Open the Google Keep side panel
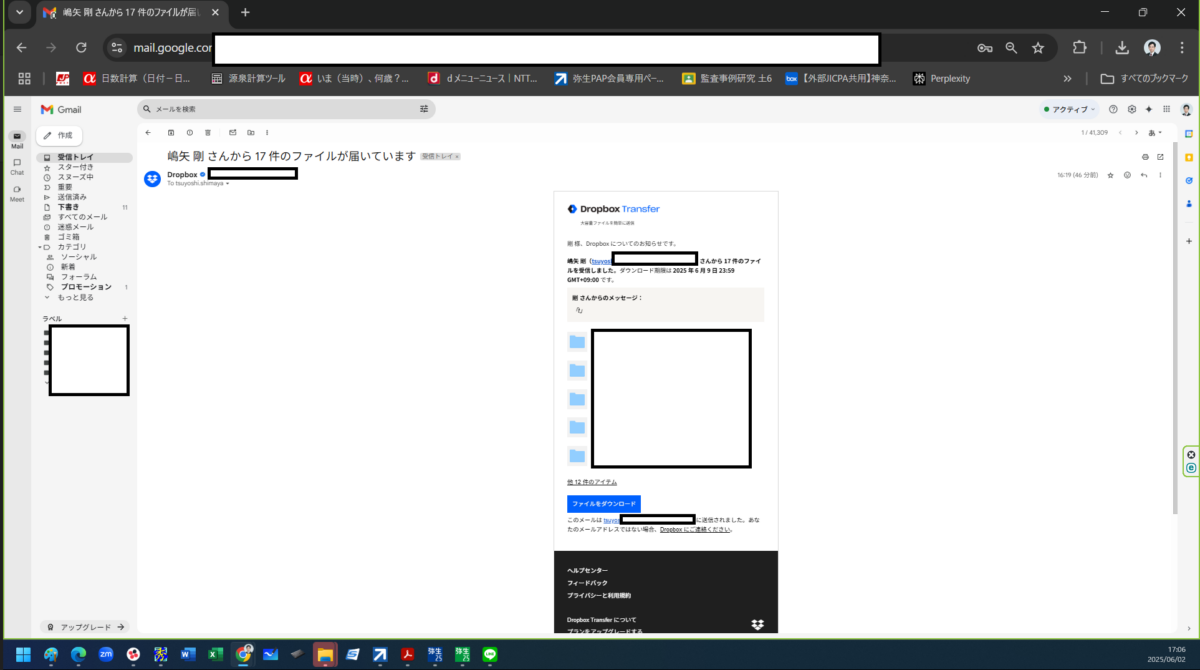 (x=1189, y=157)
